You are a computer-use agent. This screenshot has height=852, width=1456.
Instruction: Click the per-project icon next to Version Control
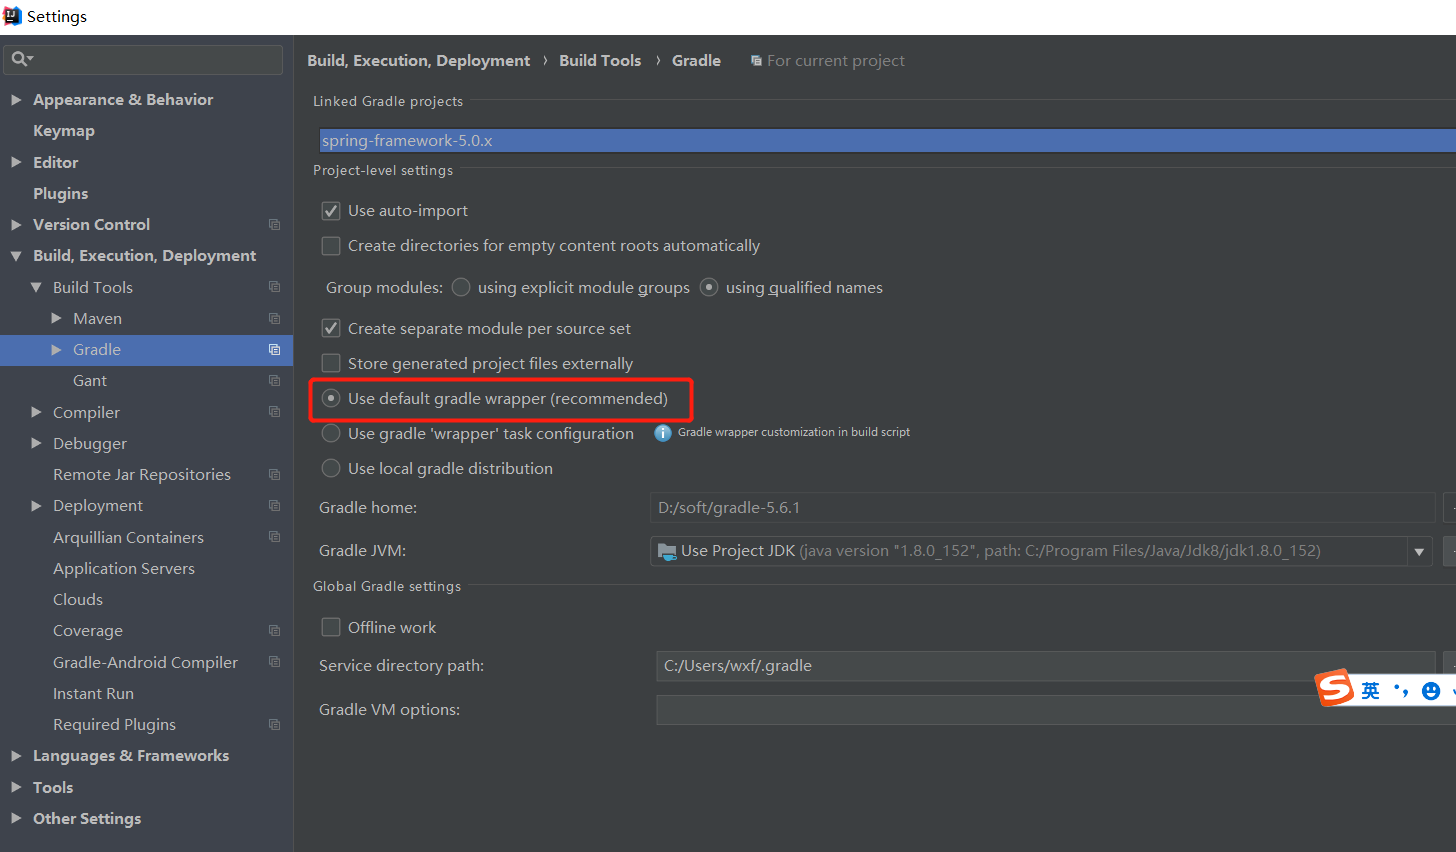click(x=274, y=225)
